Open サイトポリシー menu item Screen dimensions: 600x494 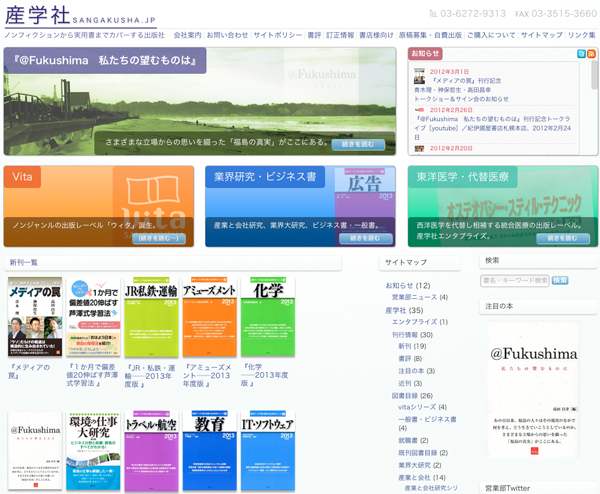coord(278,35)
